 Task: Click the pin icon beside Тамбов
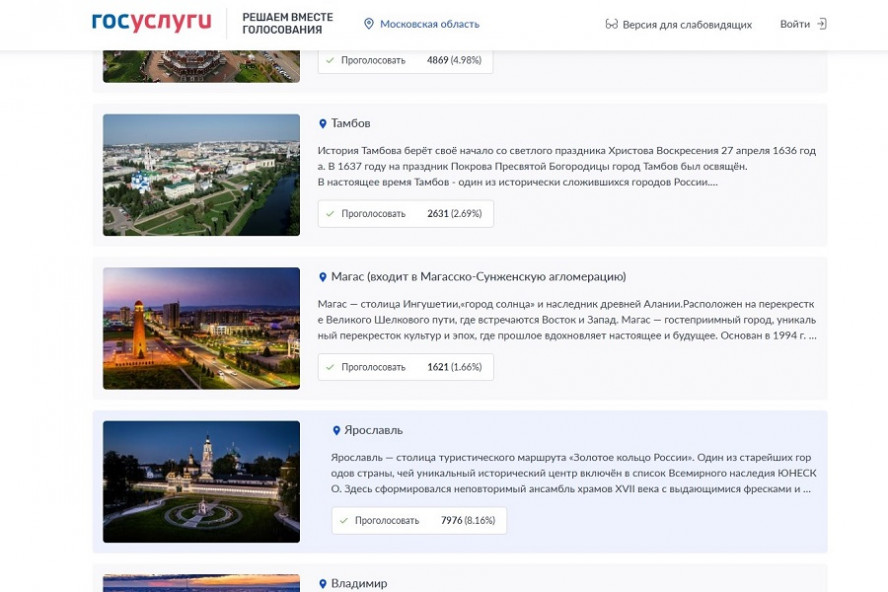click(323, 123)
